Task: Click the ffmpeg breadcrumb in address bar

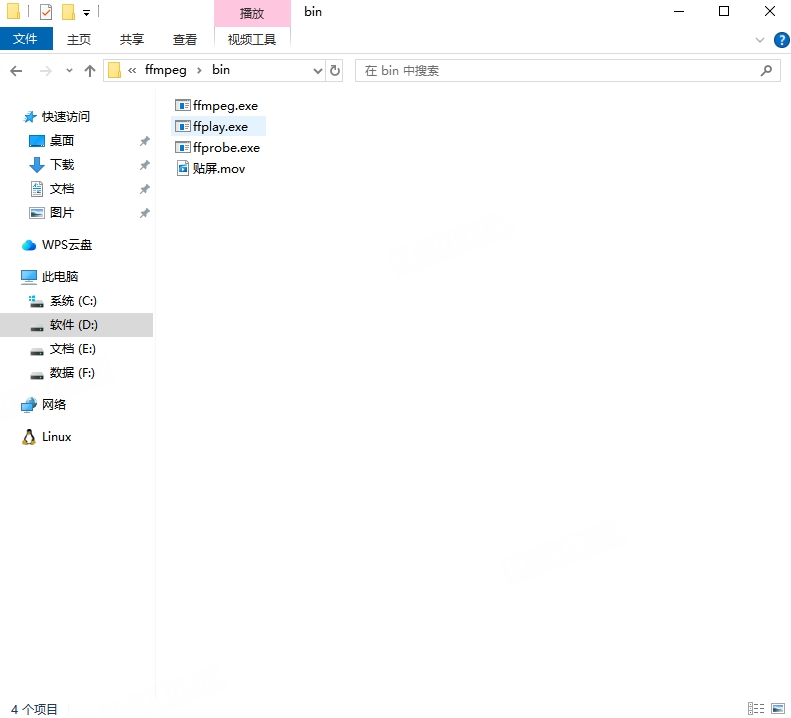Action: pos(165,70)
